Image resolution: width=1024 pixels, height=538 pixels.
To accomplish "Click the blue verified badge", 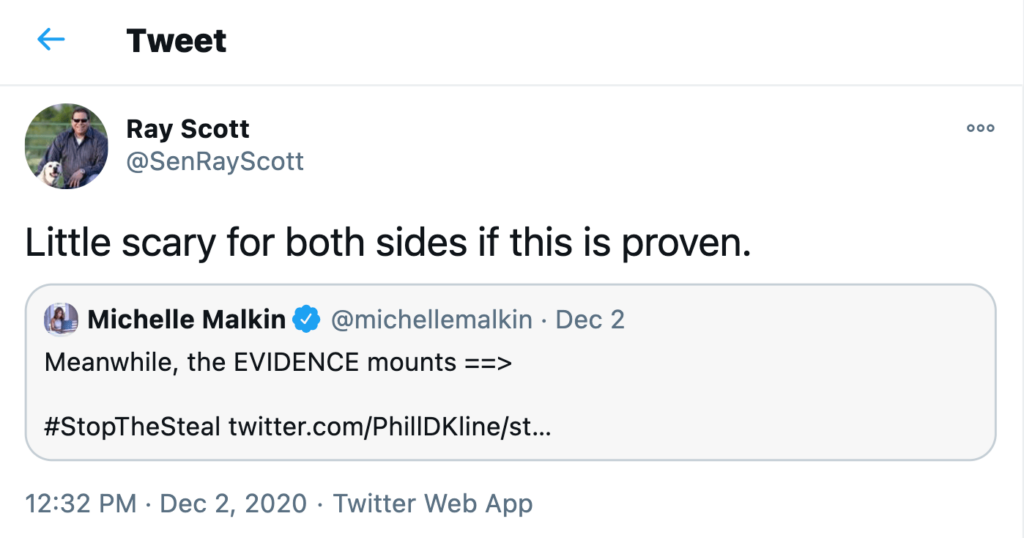I will tap(306, 320).
